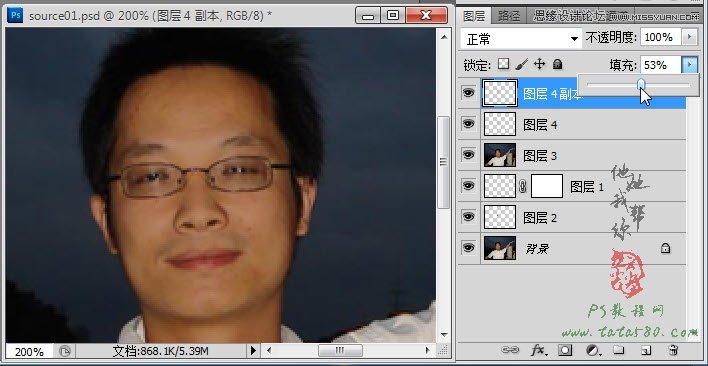708x366 pixels.
Task: Click the 背景 layer lock icon
Action: (666, 248)
